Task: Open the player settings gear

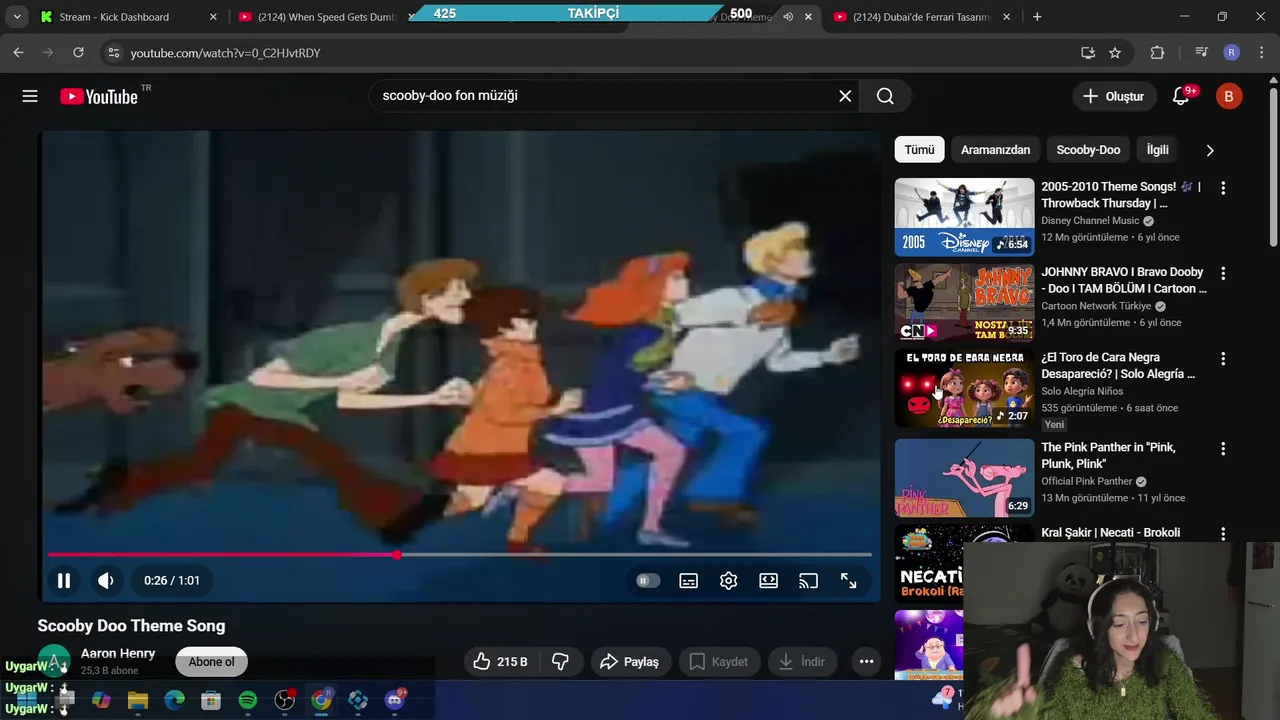Action: [x=729, y=580]
